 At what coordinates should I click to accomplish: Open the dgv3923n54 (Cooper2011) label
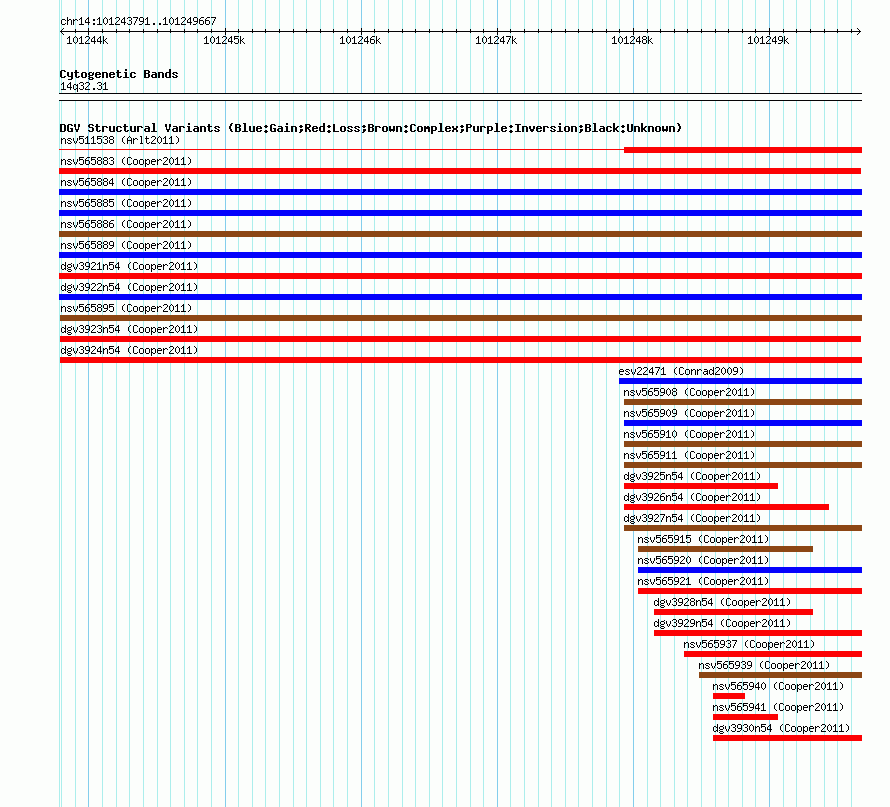tap(129, 329)
